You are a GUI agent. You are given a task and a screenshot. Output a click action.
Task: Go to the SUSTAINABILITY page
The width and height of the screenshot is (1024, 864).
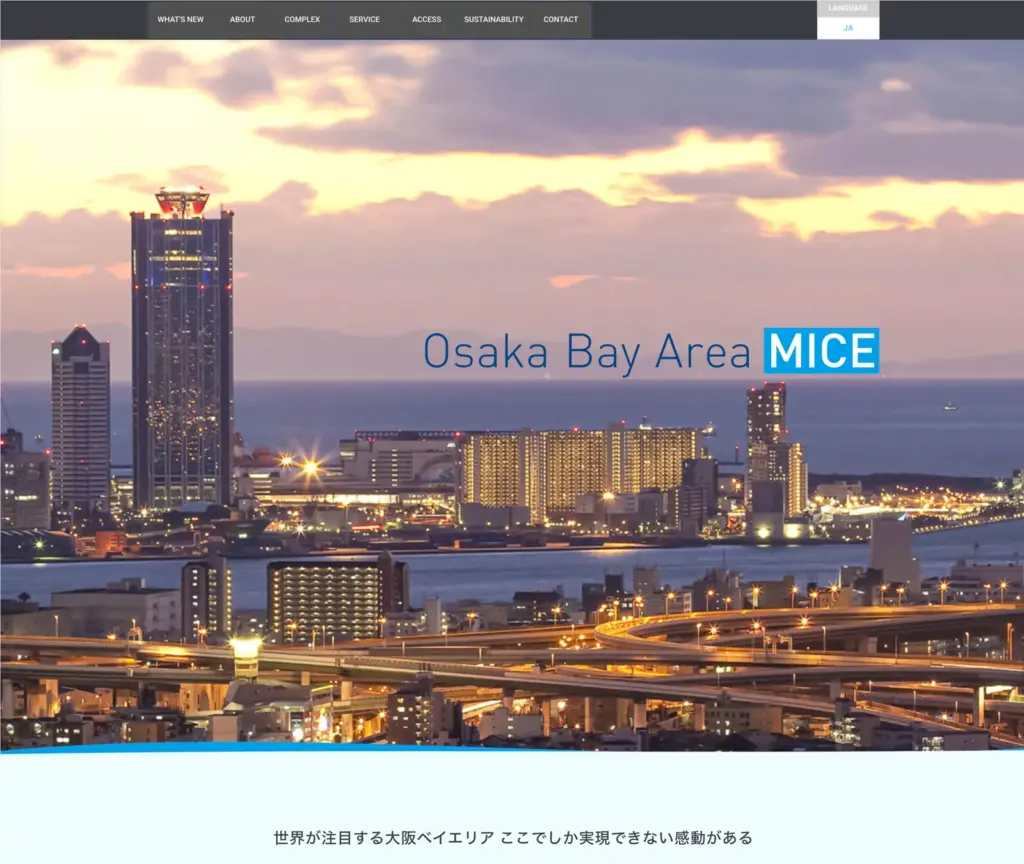492,18
